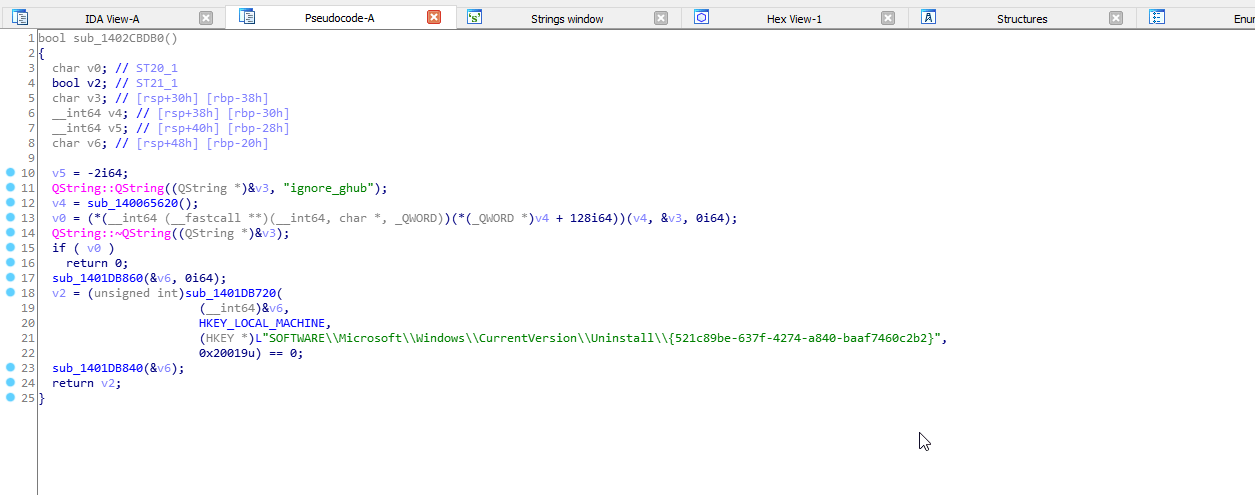
Task: Toggle breakpoint dot on line 18
Action: click(x=10, y=293)
